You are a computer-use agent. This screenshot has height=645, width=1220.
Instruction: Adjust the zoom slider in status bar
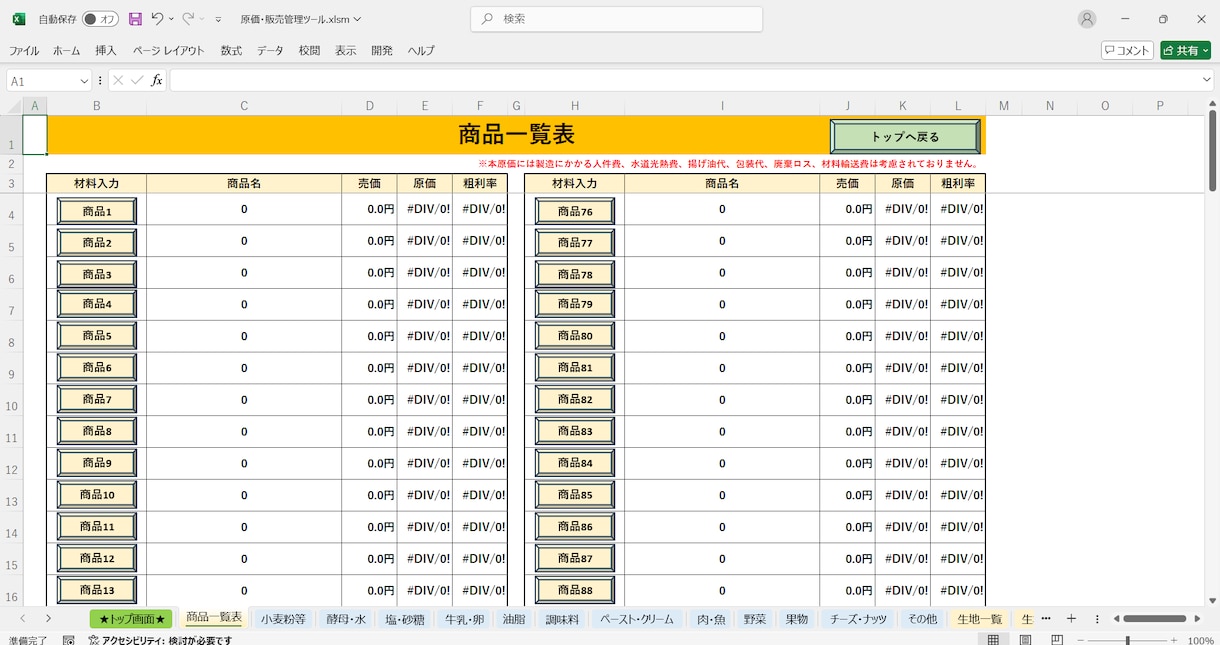[1127, 640]
